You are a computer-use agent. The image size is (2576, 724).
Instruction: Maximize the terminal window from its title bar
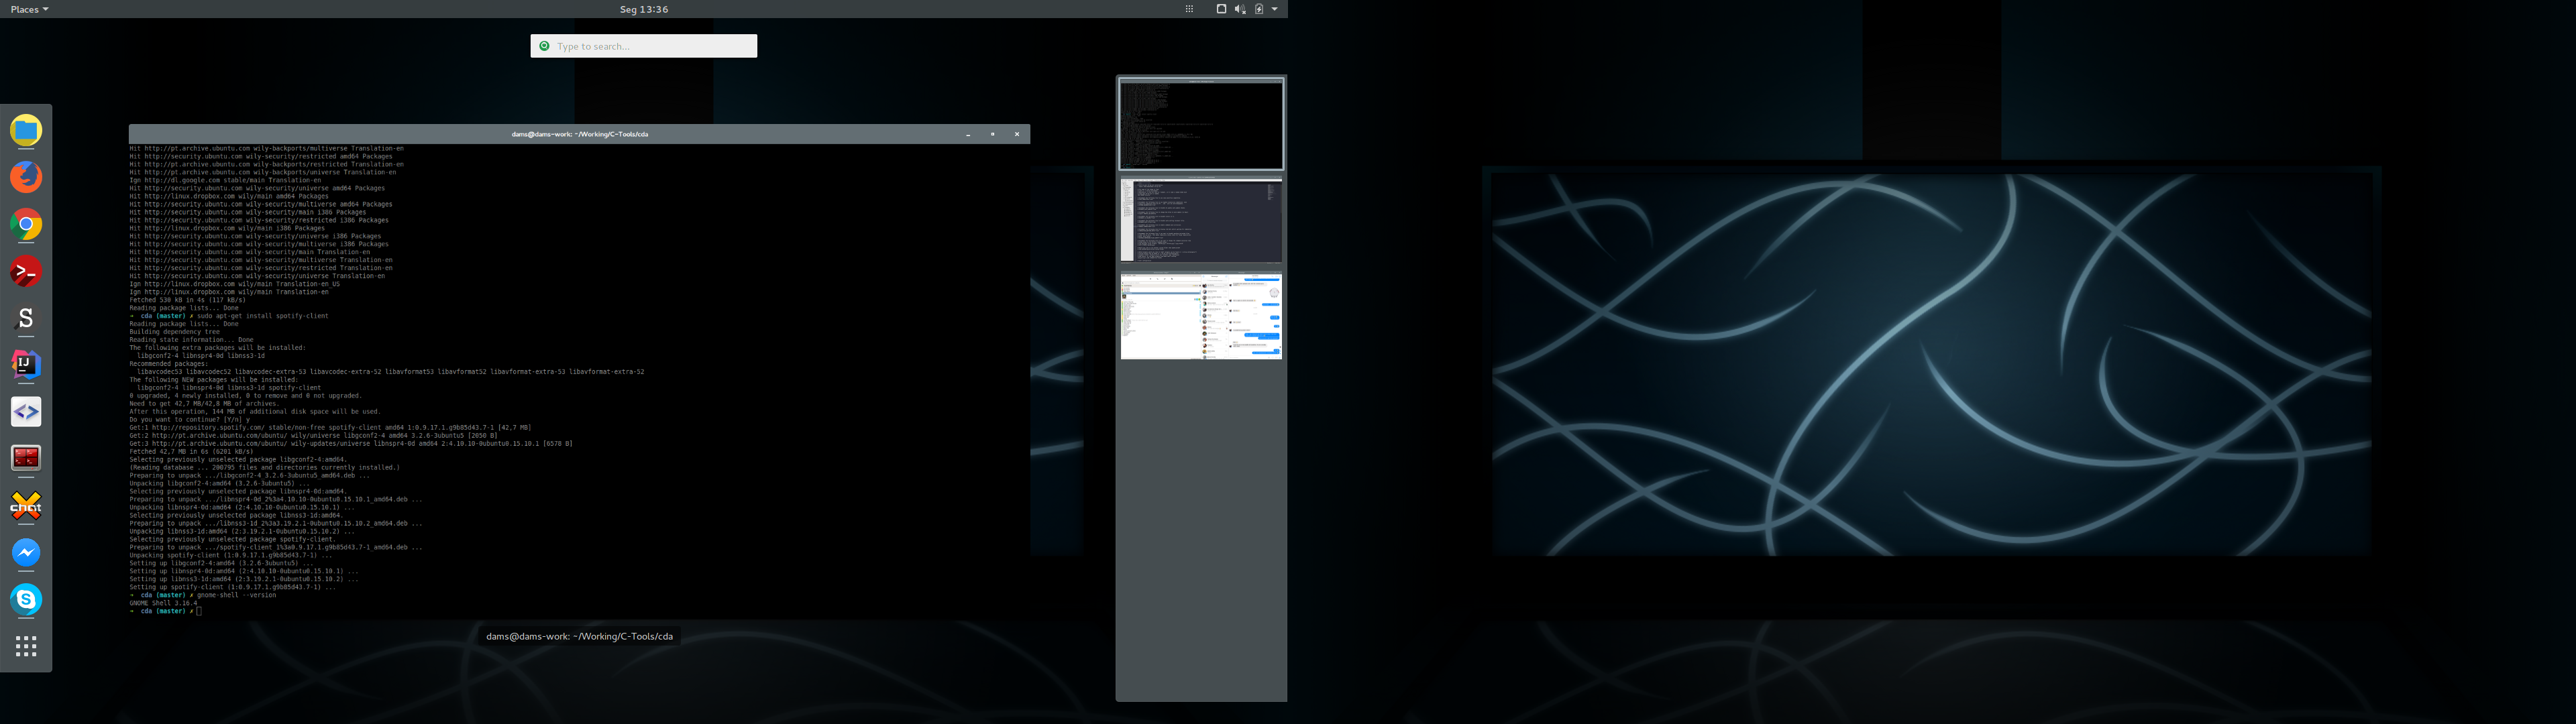coord(992,134)
